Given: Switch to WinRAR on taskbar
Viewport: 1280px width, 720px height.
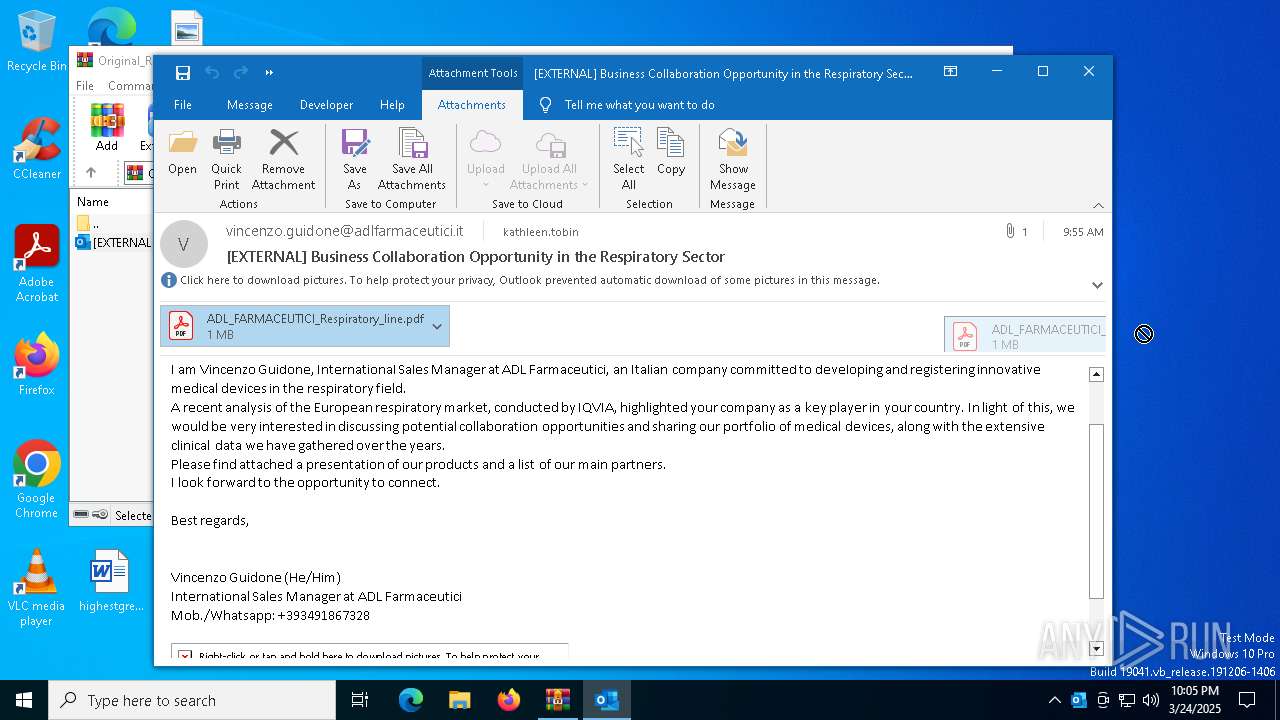Looking at the screenshot, I should pos(558,700).
